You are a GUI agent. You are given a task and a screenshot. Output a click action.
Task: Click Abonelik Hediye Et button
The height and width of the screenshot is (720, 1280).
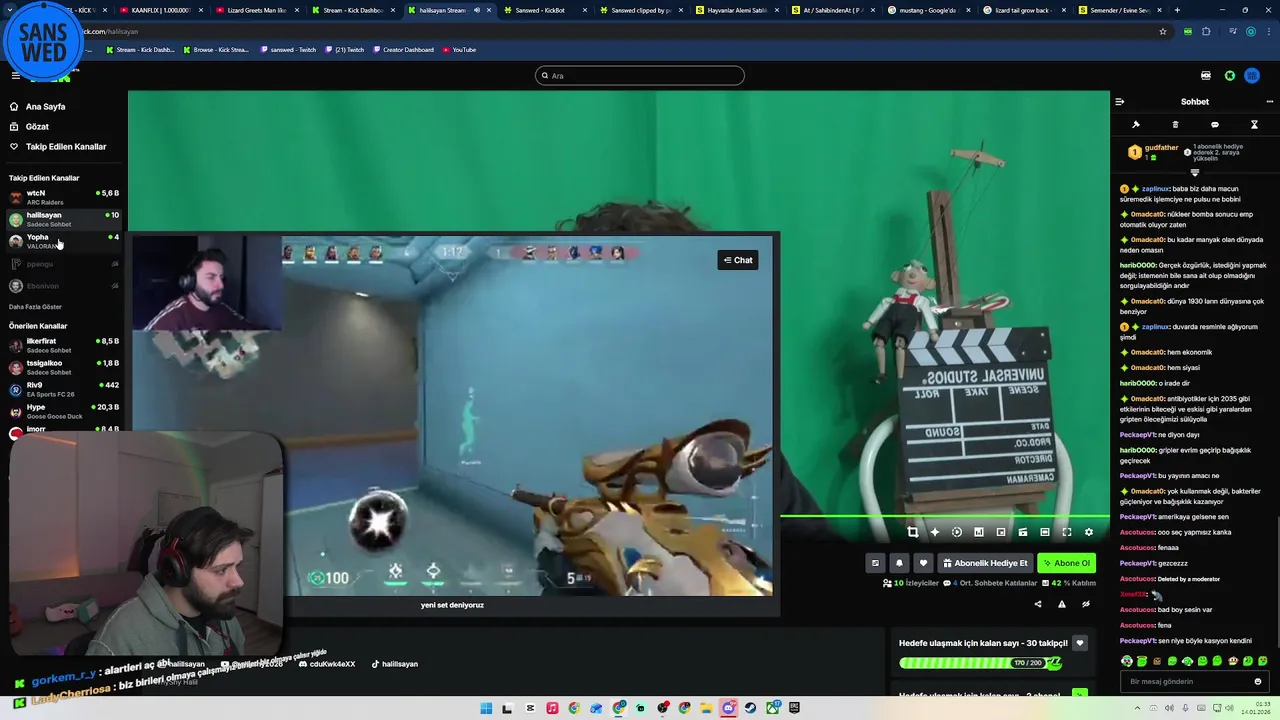pyautogui.click(x=986, y=563)
